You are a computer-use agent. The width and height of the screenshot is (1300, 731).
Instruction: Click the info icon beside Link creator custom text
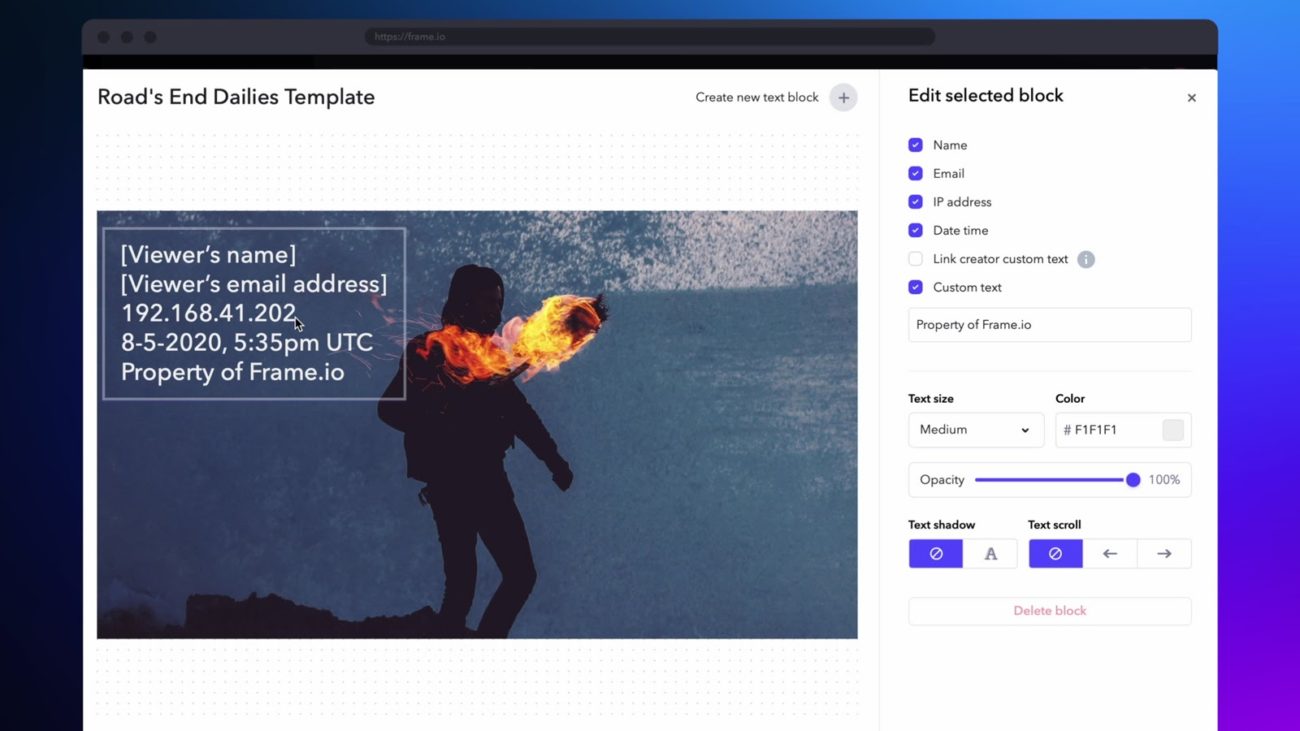(1086, 258)
